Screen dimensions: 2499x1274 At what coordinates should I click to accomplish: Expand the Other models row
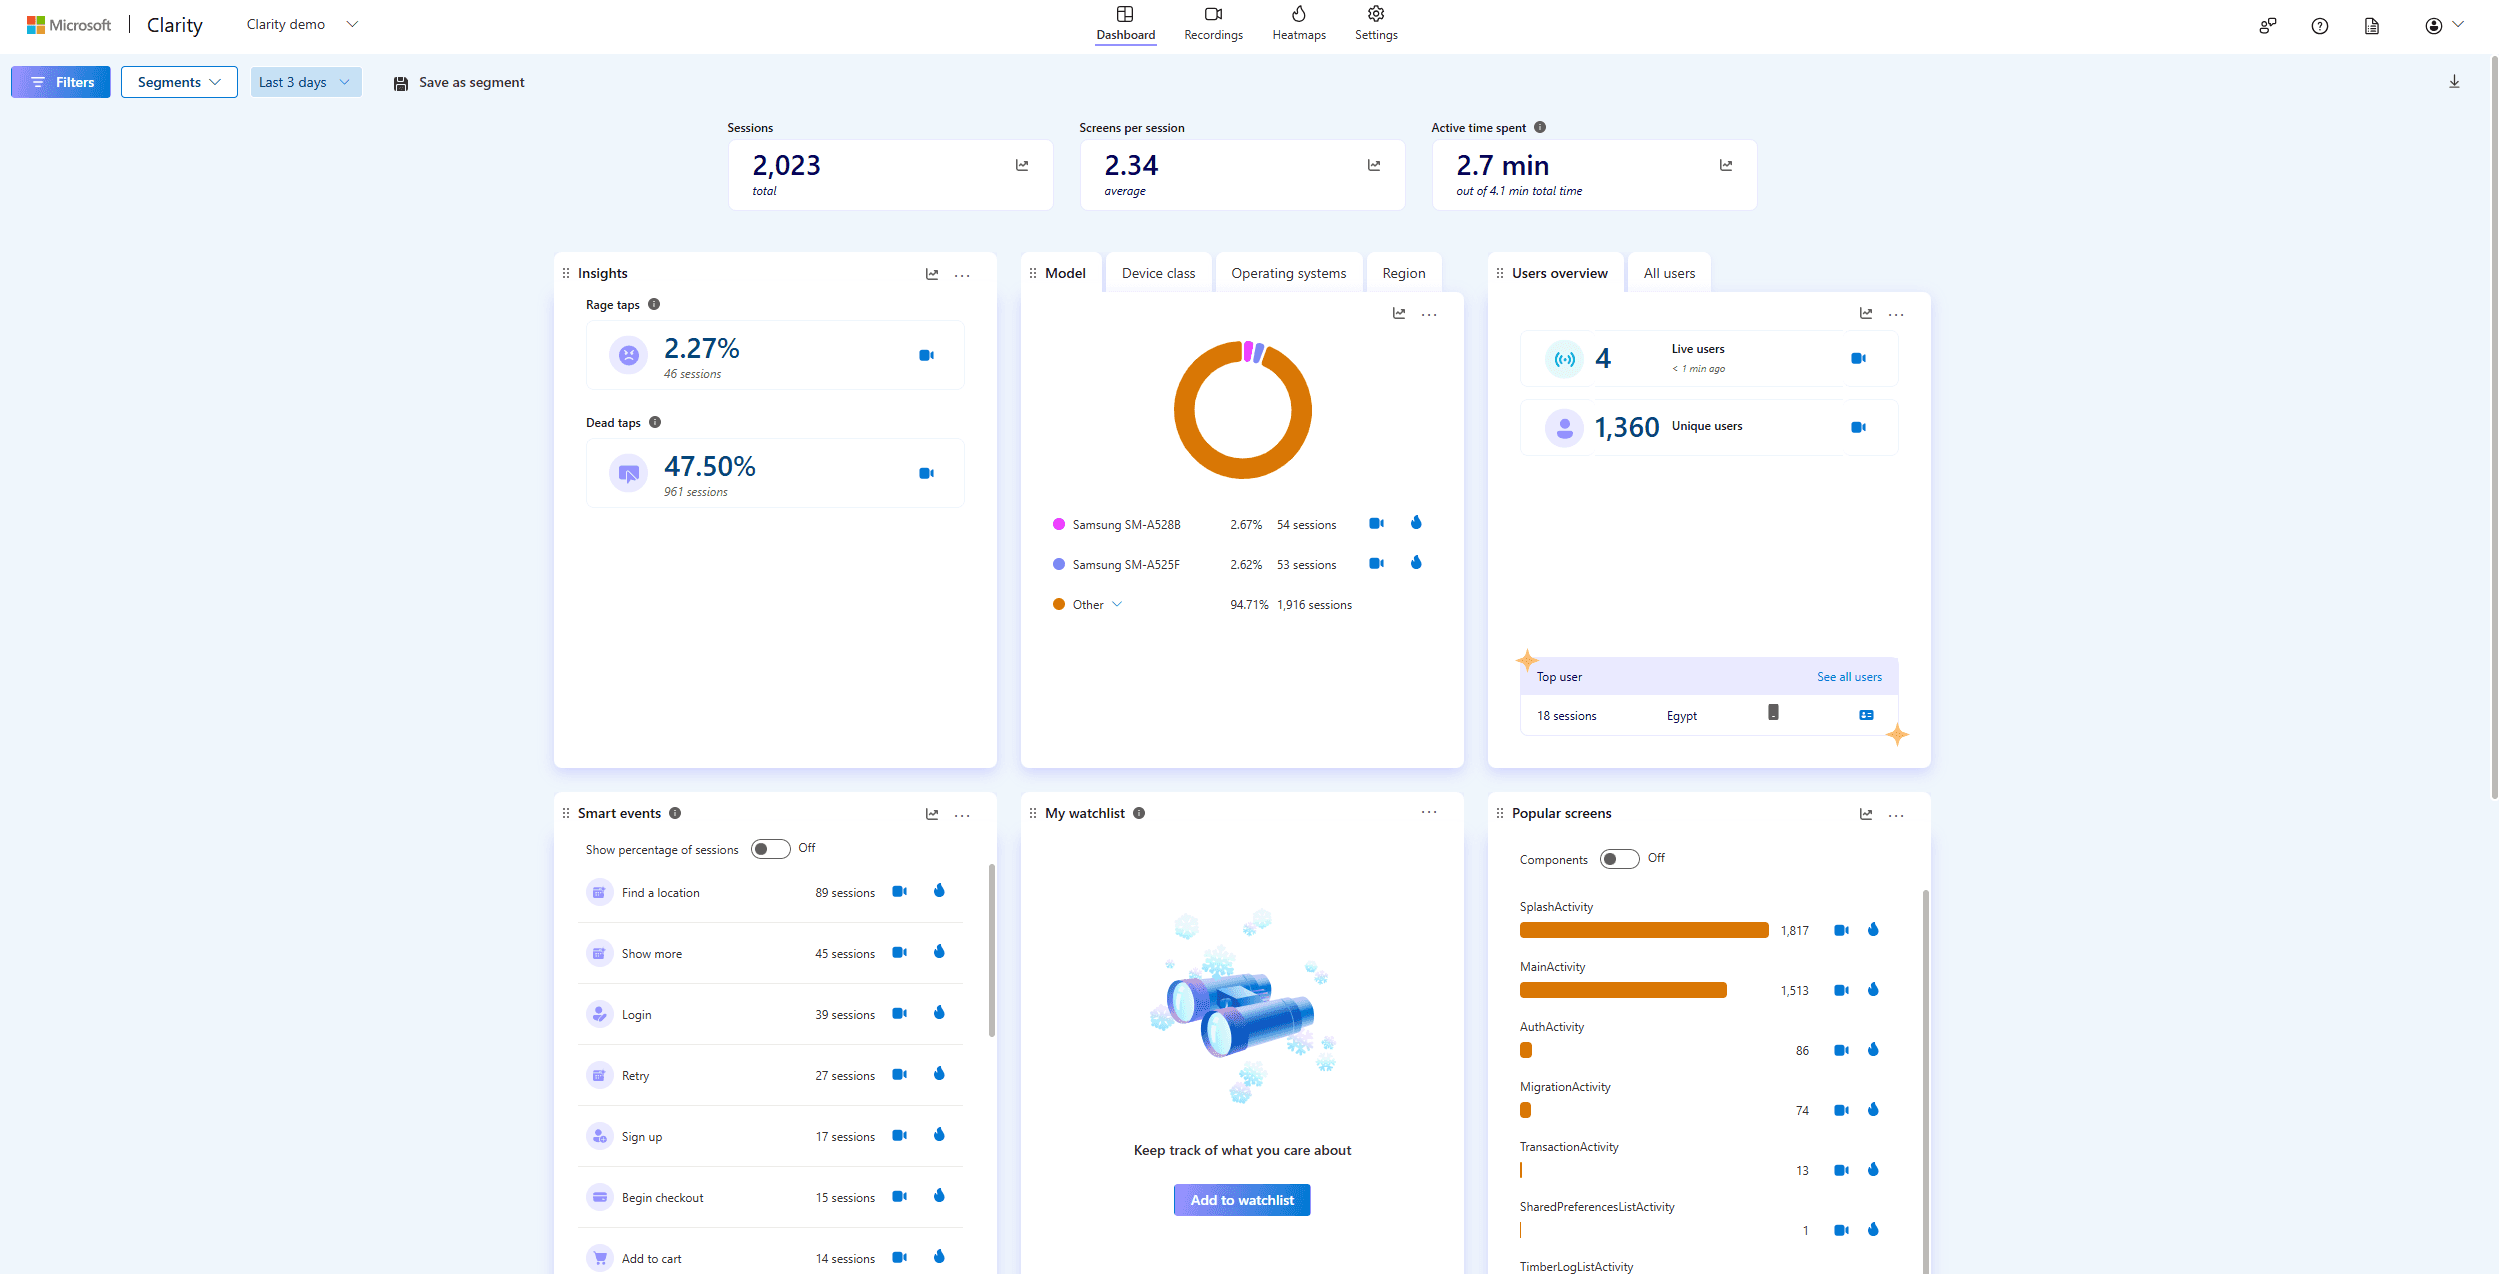1117,604
